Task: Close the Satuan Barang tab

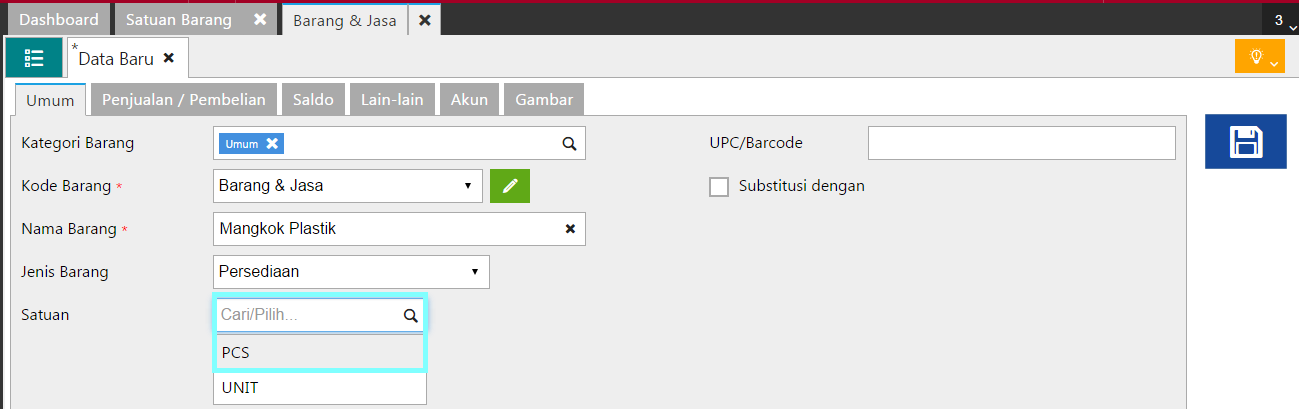Action: point(260,19)
